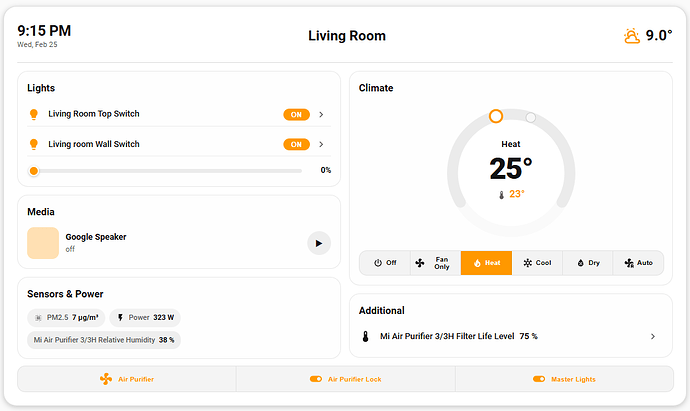
Task: Click the filter life thermometer icon
Action: pyautogui.click(x=365, y=337)
